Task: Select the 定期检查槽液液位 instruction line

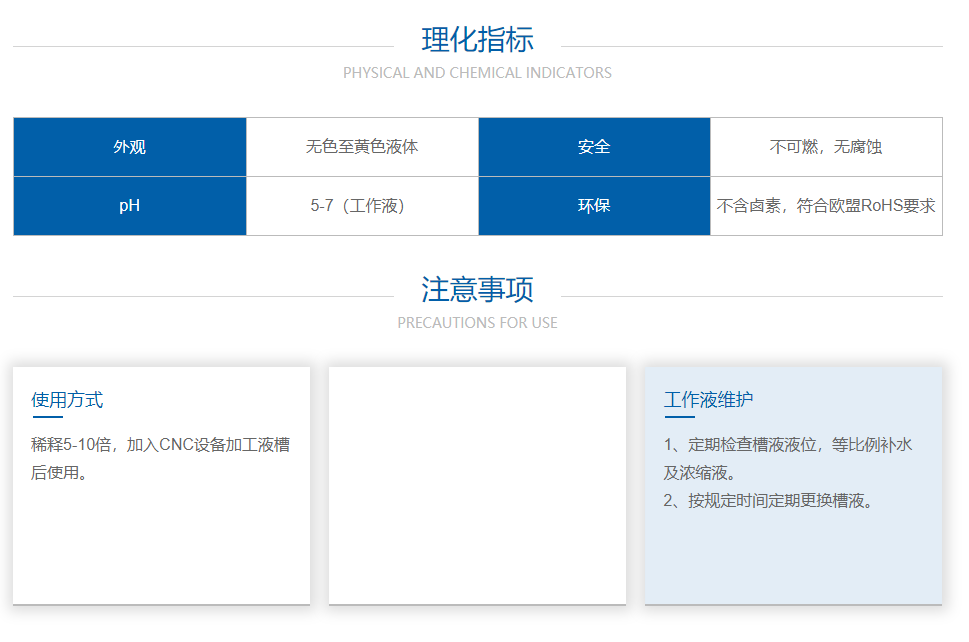Action: (x=788, y=445)
